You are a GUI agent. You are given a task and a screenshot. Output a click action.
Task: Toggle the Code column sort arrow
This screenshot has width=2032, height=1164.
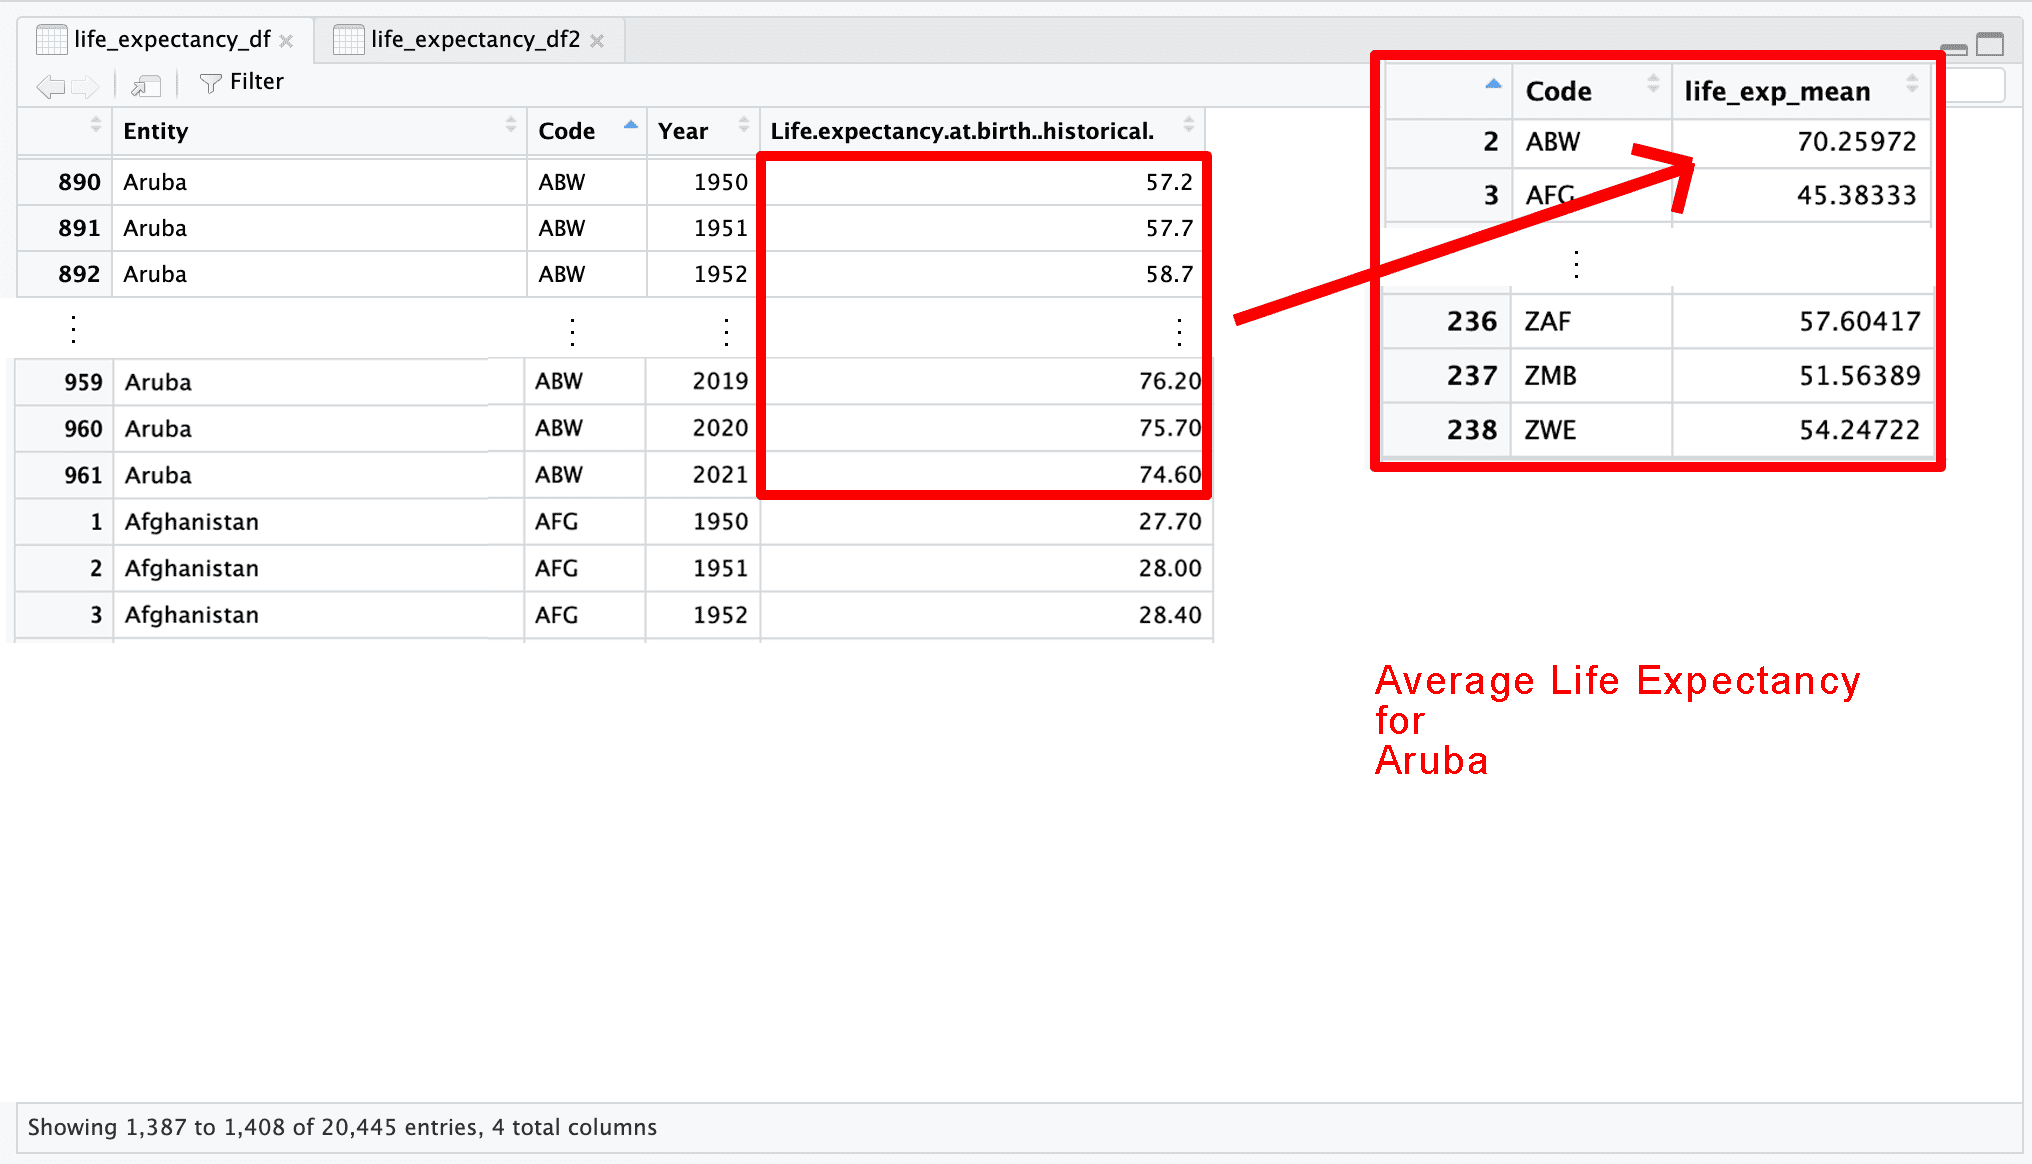pos(631,125)
